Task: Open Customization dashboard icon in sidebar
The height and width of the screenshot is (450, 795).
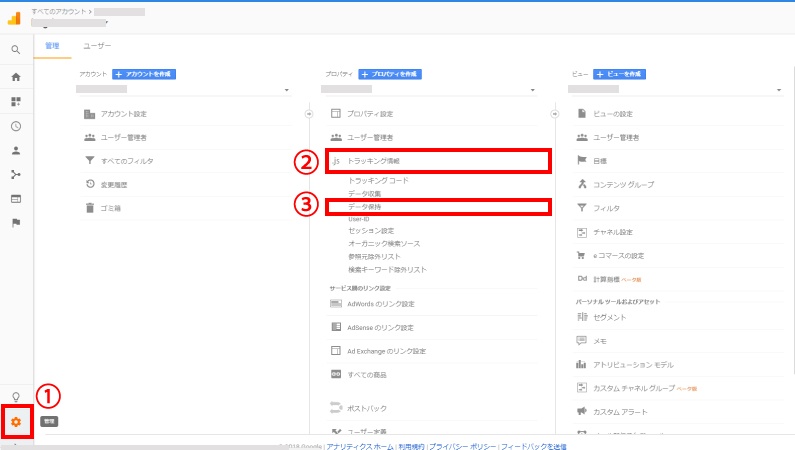Action: 16,101
